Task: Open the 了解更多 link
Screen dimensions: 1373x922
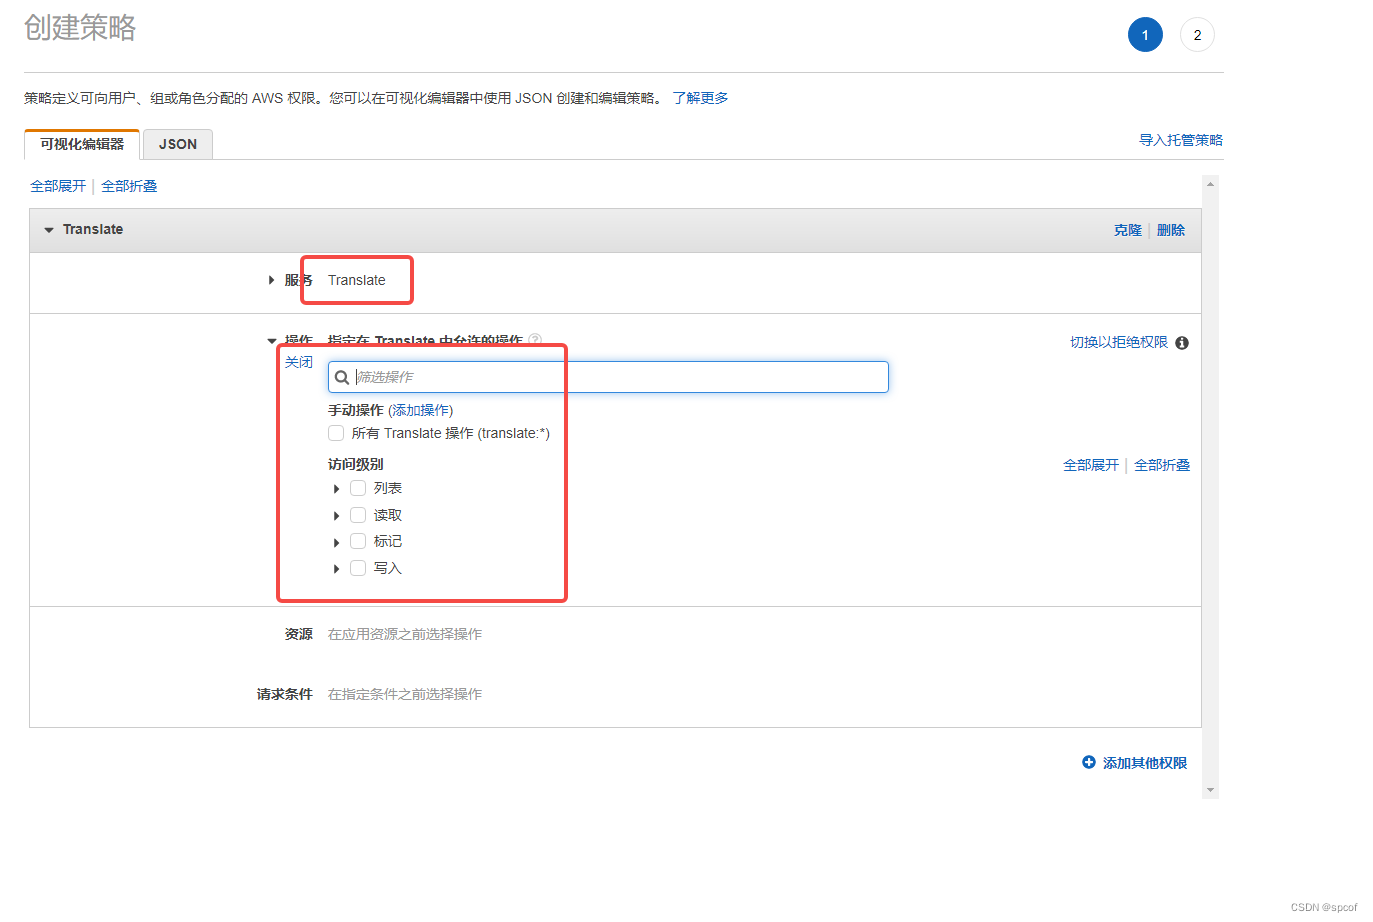Action: tap(700, 98)
